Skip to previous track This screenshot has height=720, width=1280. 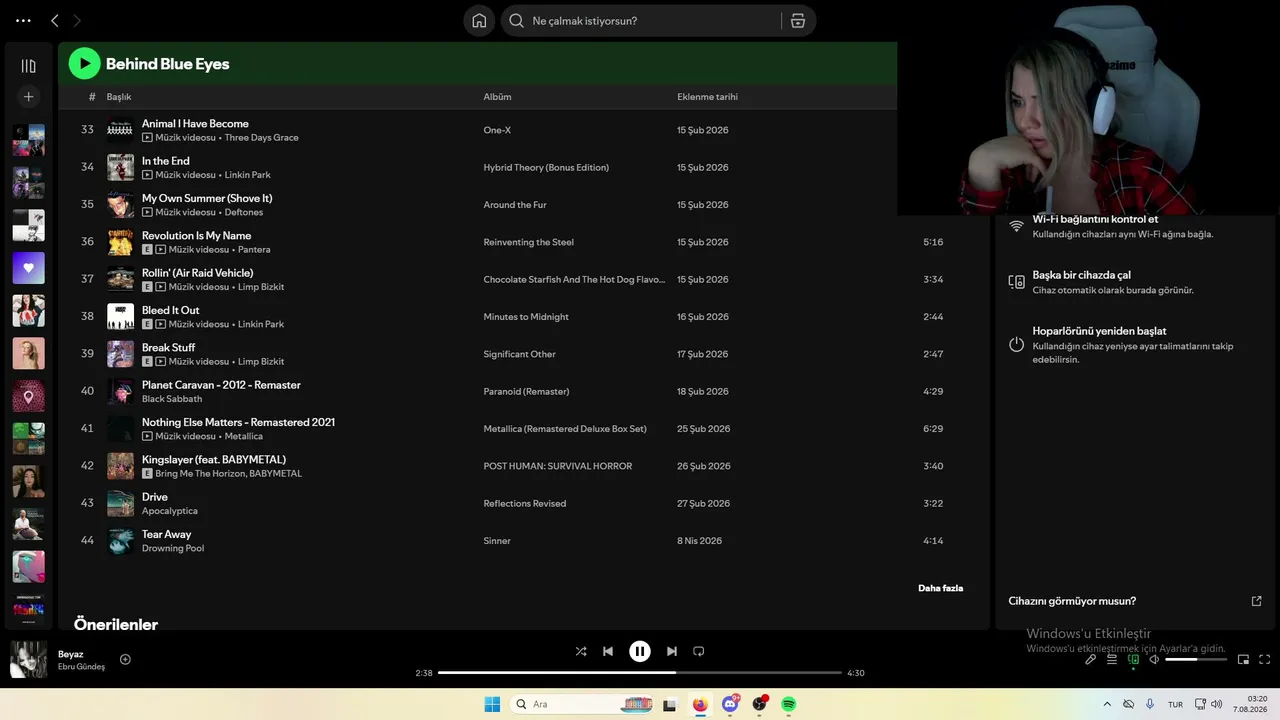[x=608, y=651]
